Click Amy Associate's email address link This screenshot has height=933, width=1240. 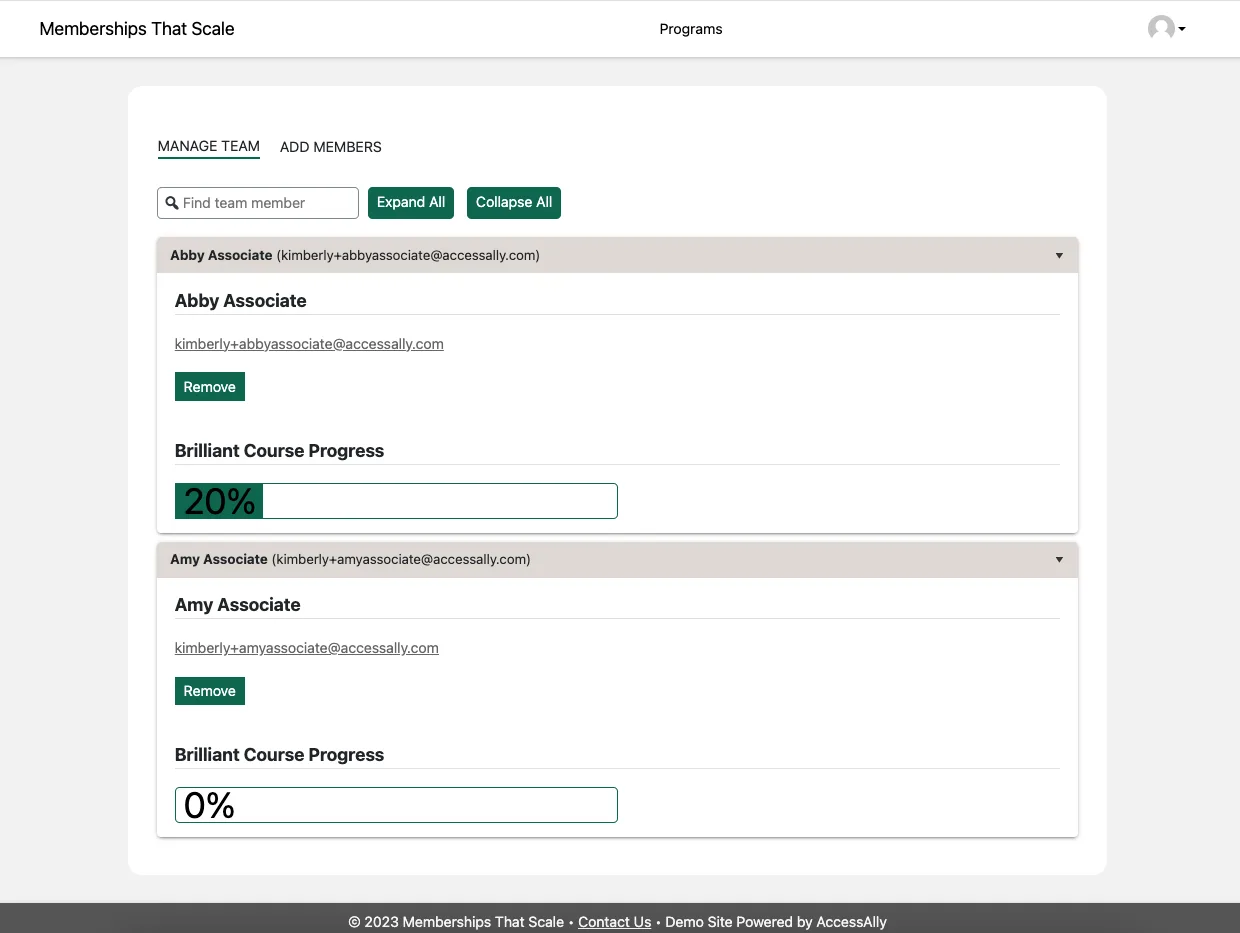click(x=306, y=647)
